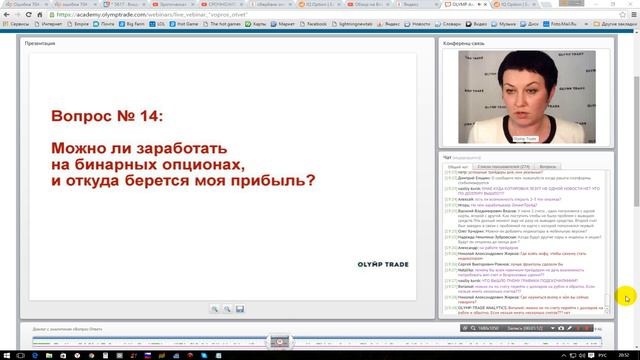The image size is (640, 360).
Task: Zoom in on the presentation slide
Action: [x=214, y=309]
